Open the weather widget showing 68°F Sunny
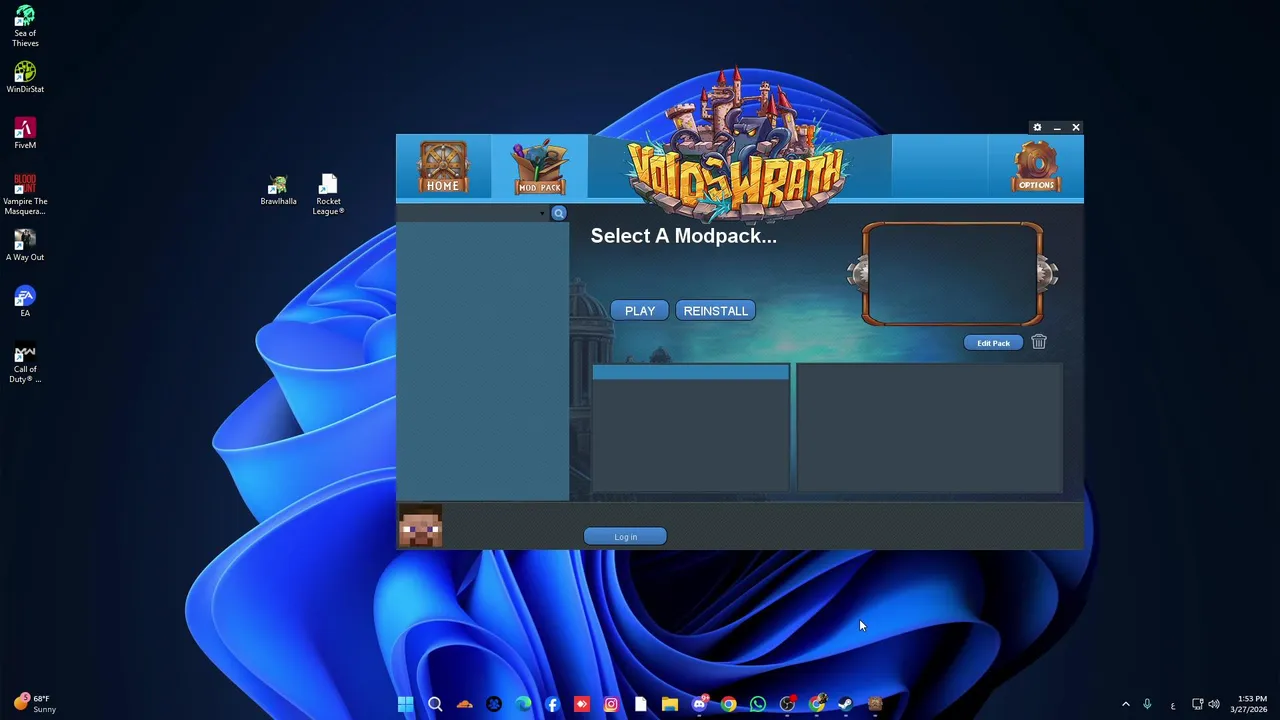 point(33,704)
